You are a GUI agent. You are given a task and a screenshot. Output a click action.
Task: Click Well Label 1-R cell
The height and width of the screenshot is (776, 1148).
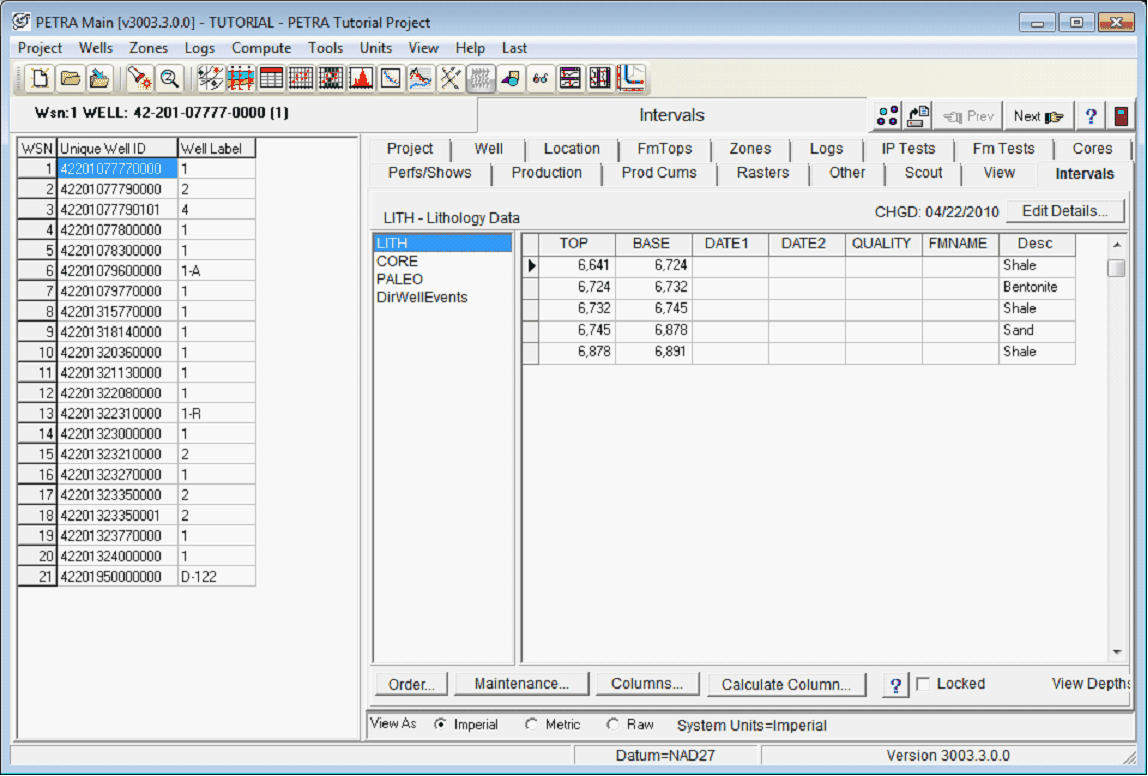click(216, 414)
